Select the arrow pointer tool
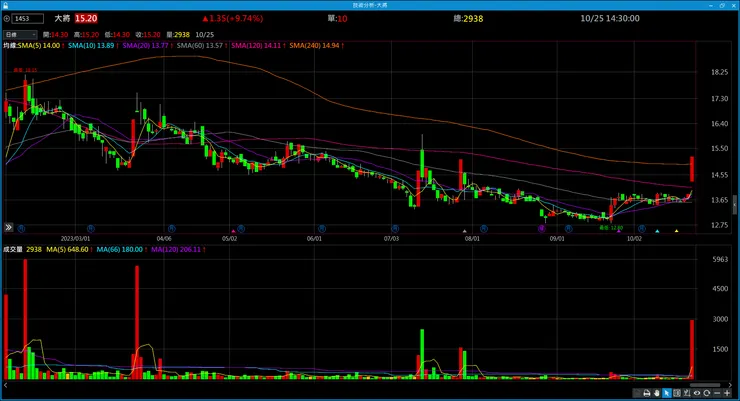 point(666,393)
